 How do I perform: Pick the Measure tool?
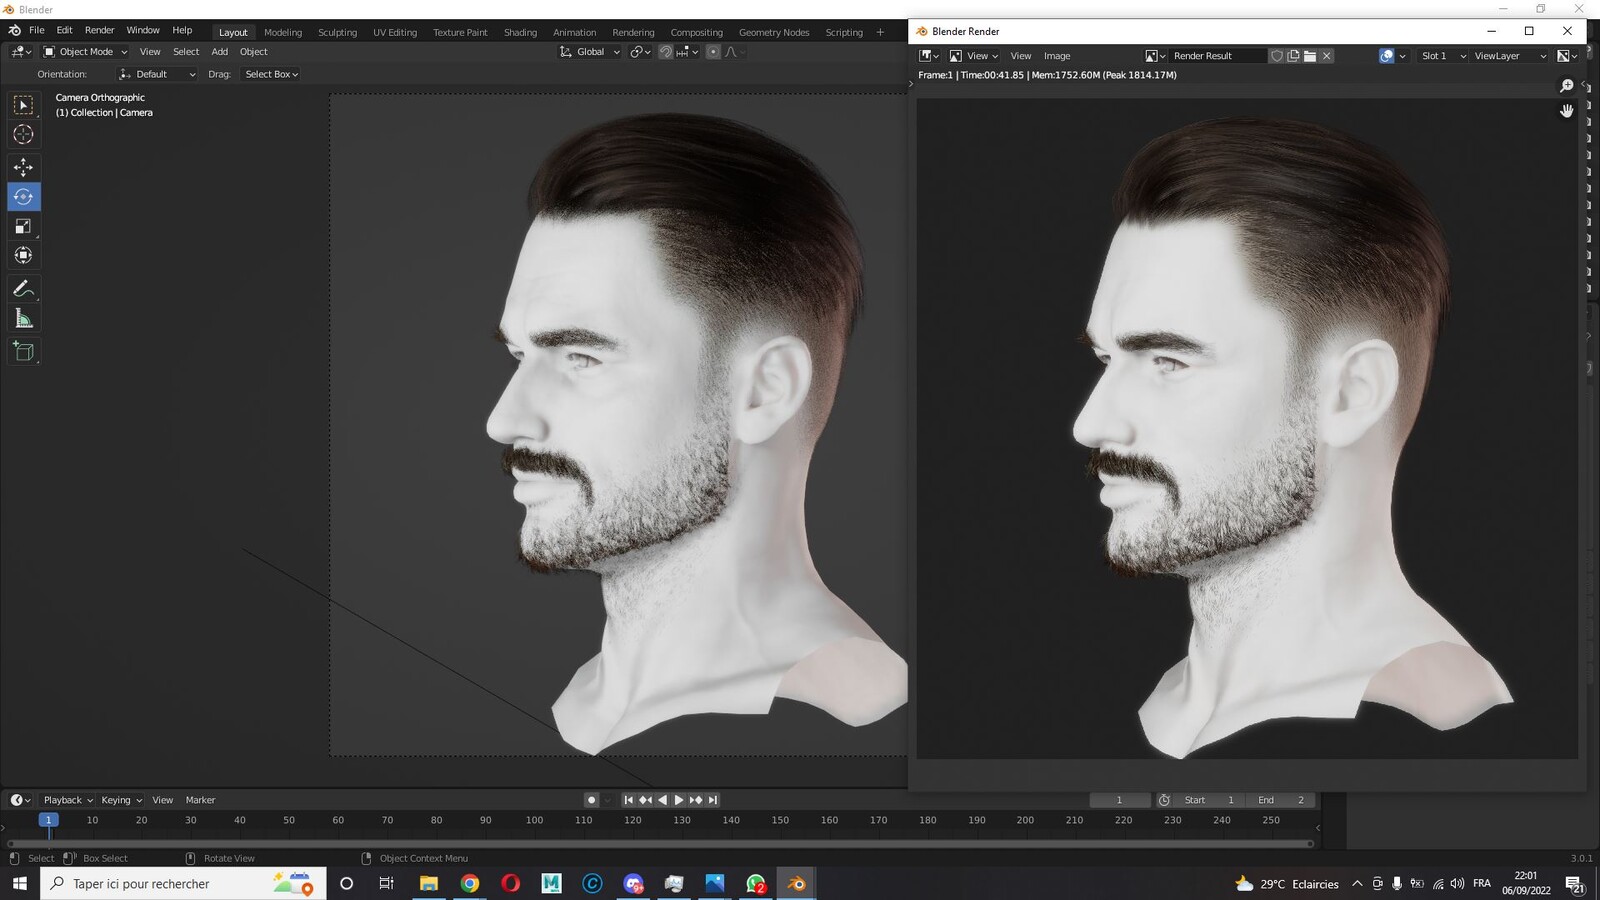[23, 319]
